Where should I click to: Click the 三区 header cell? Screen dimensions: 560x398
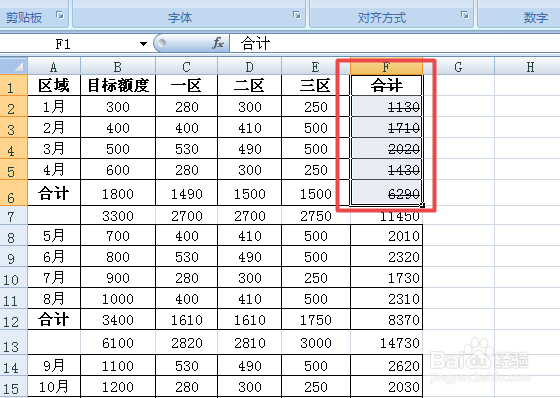coord(316,85)
